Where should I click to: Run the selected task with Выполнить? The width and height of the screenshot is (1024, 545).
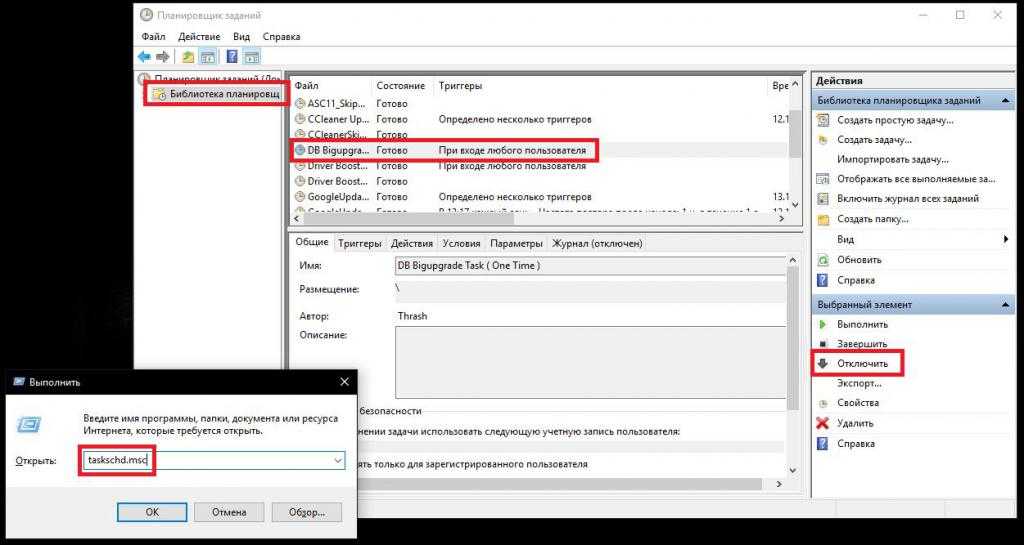point(862,325)
